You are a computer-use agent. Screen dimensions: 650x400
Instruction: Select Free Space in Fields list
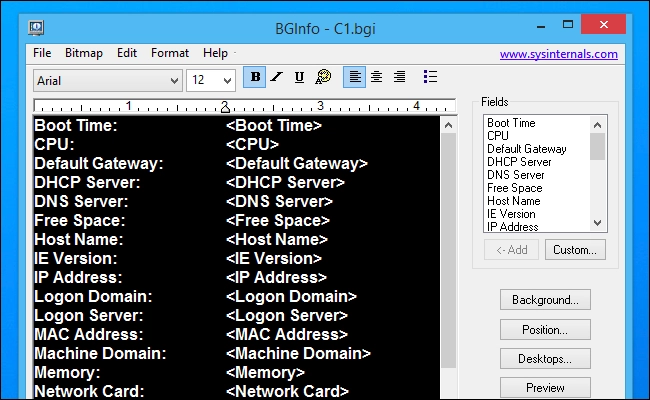[514, 188]
